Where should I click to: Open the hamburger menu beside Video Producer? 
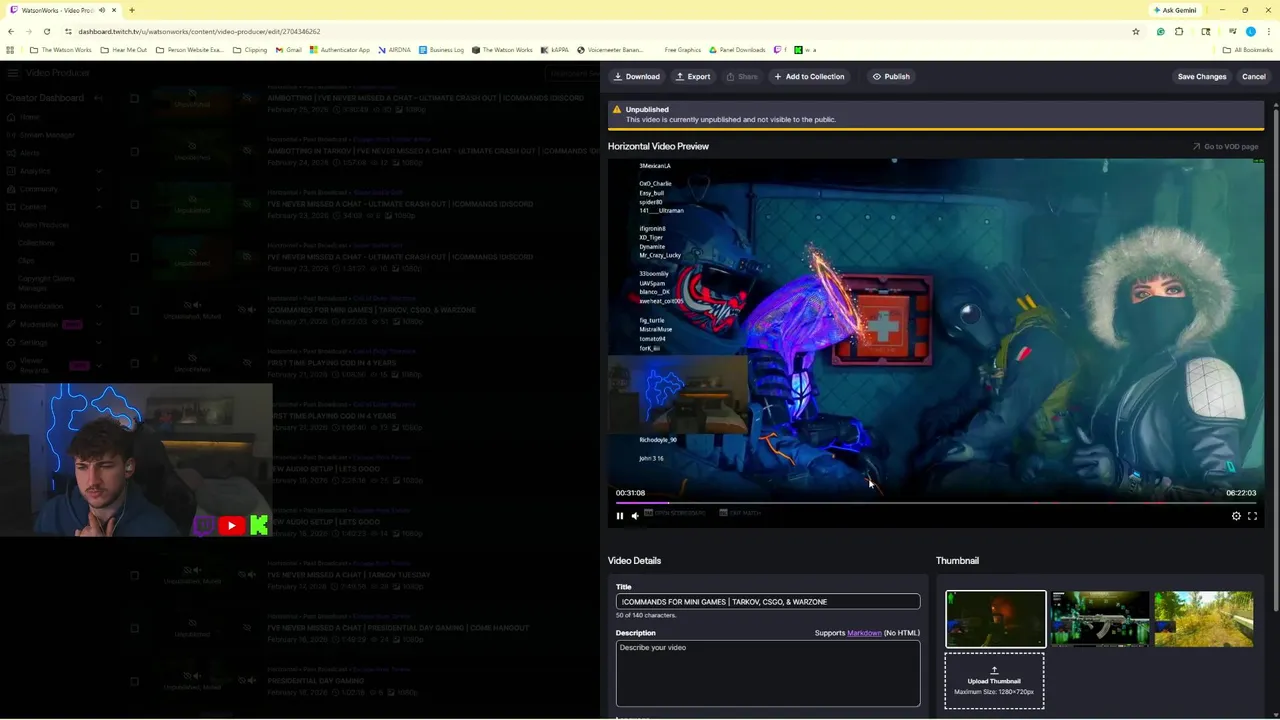tap(11, 73)
